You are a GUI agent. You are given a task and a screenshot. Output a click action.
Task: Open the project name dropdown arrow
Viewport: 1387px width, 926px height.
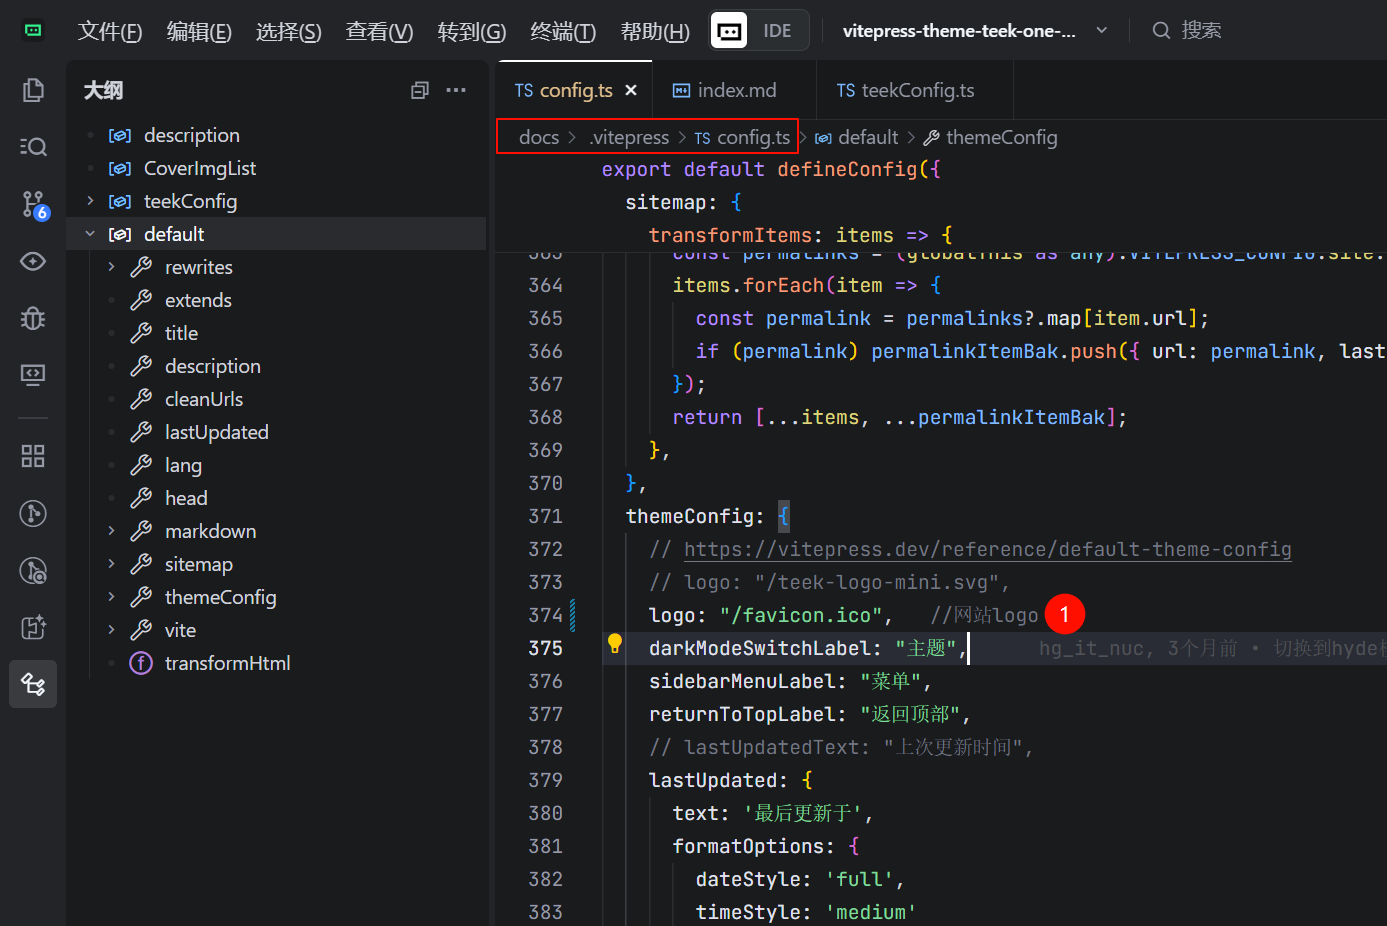click(1101, 30)
